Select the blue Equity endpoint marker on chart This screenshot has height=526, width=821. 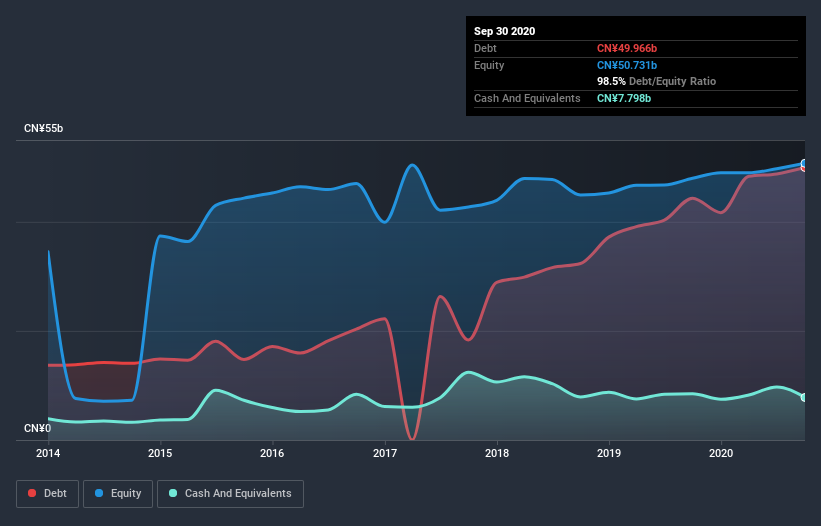click(803, 163)
